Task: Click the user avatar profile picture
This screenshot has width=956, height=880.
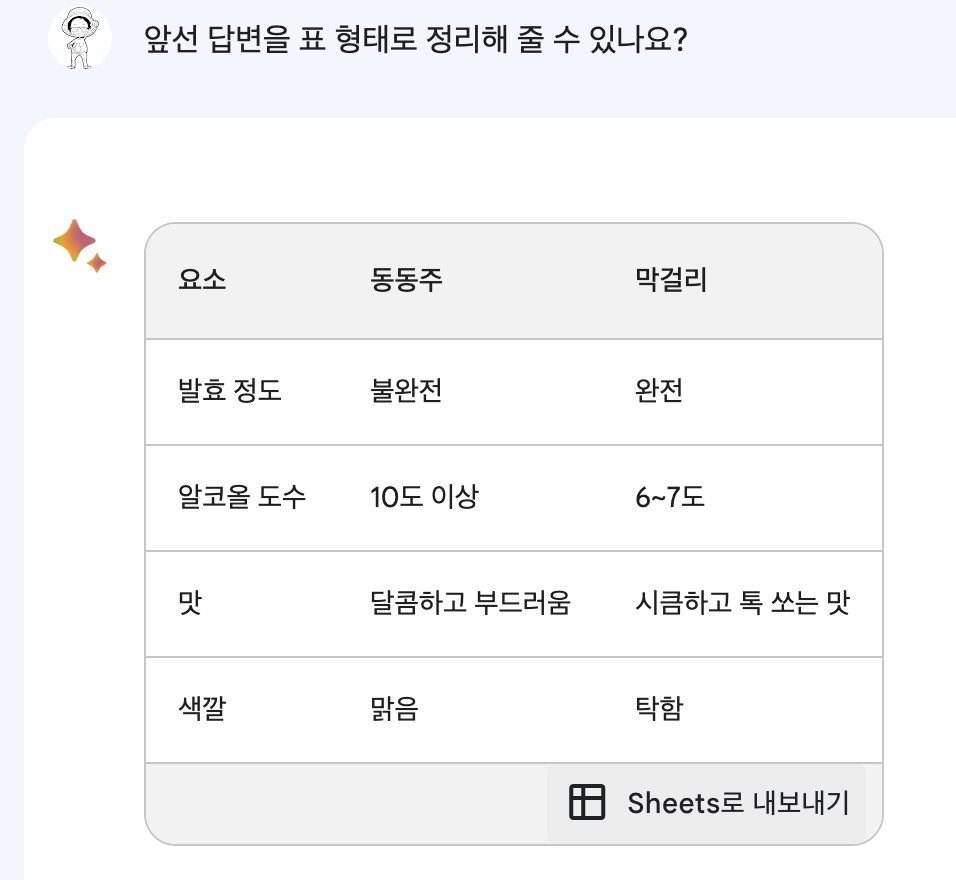Action: coord(80,39)
